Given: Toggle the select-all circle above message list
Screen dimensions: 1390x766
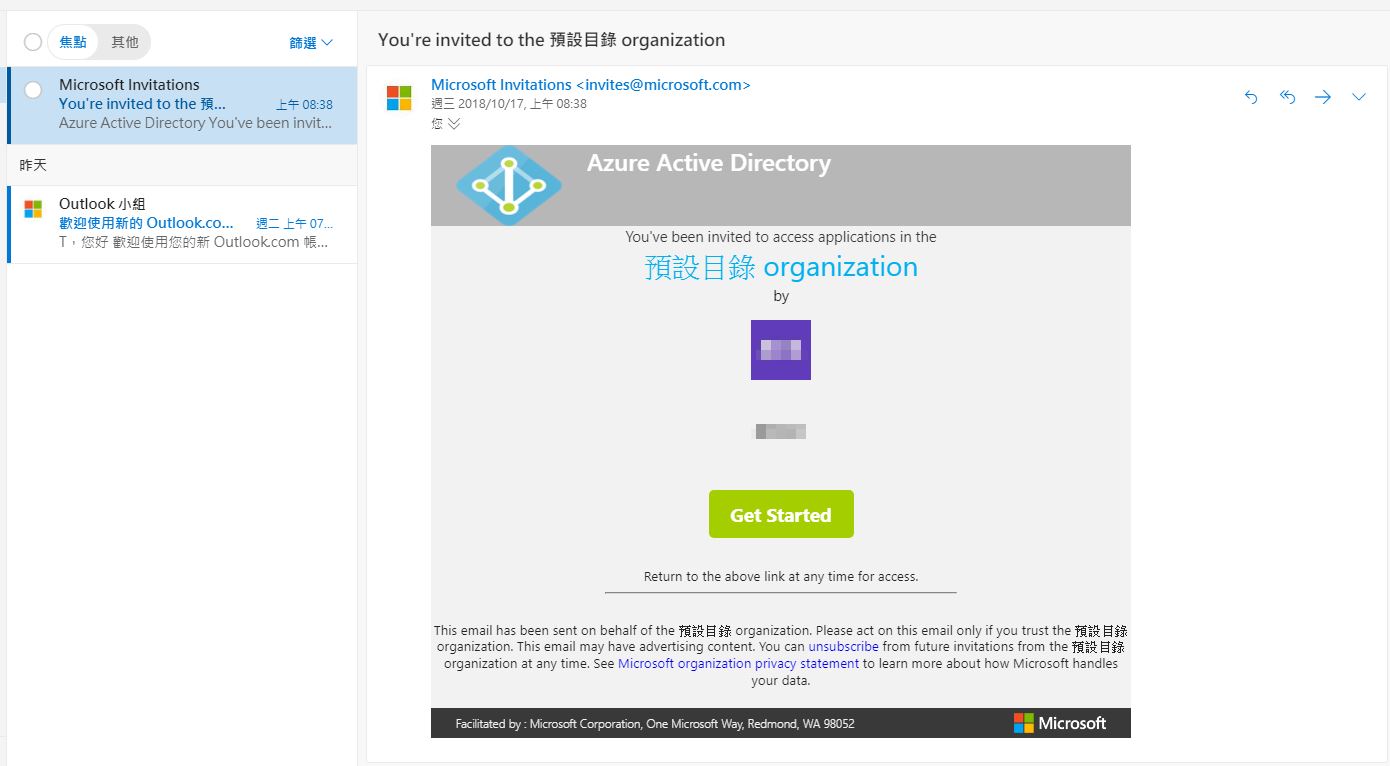Looking at the screenshot, I should click(x=33, y=42).
